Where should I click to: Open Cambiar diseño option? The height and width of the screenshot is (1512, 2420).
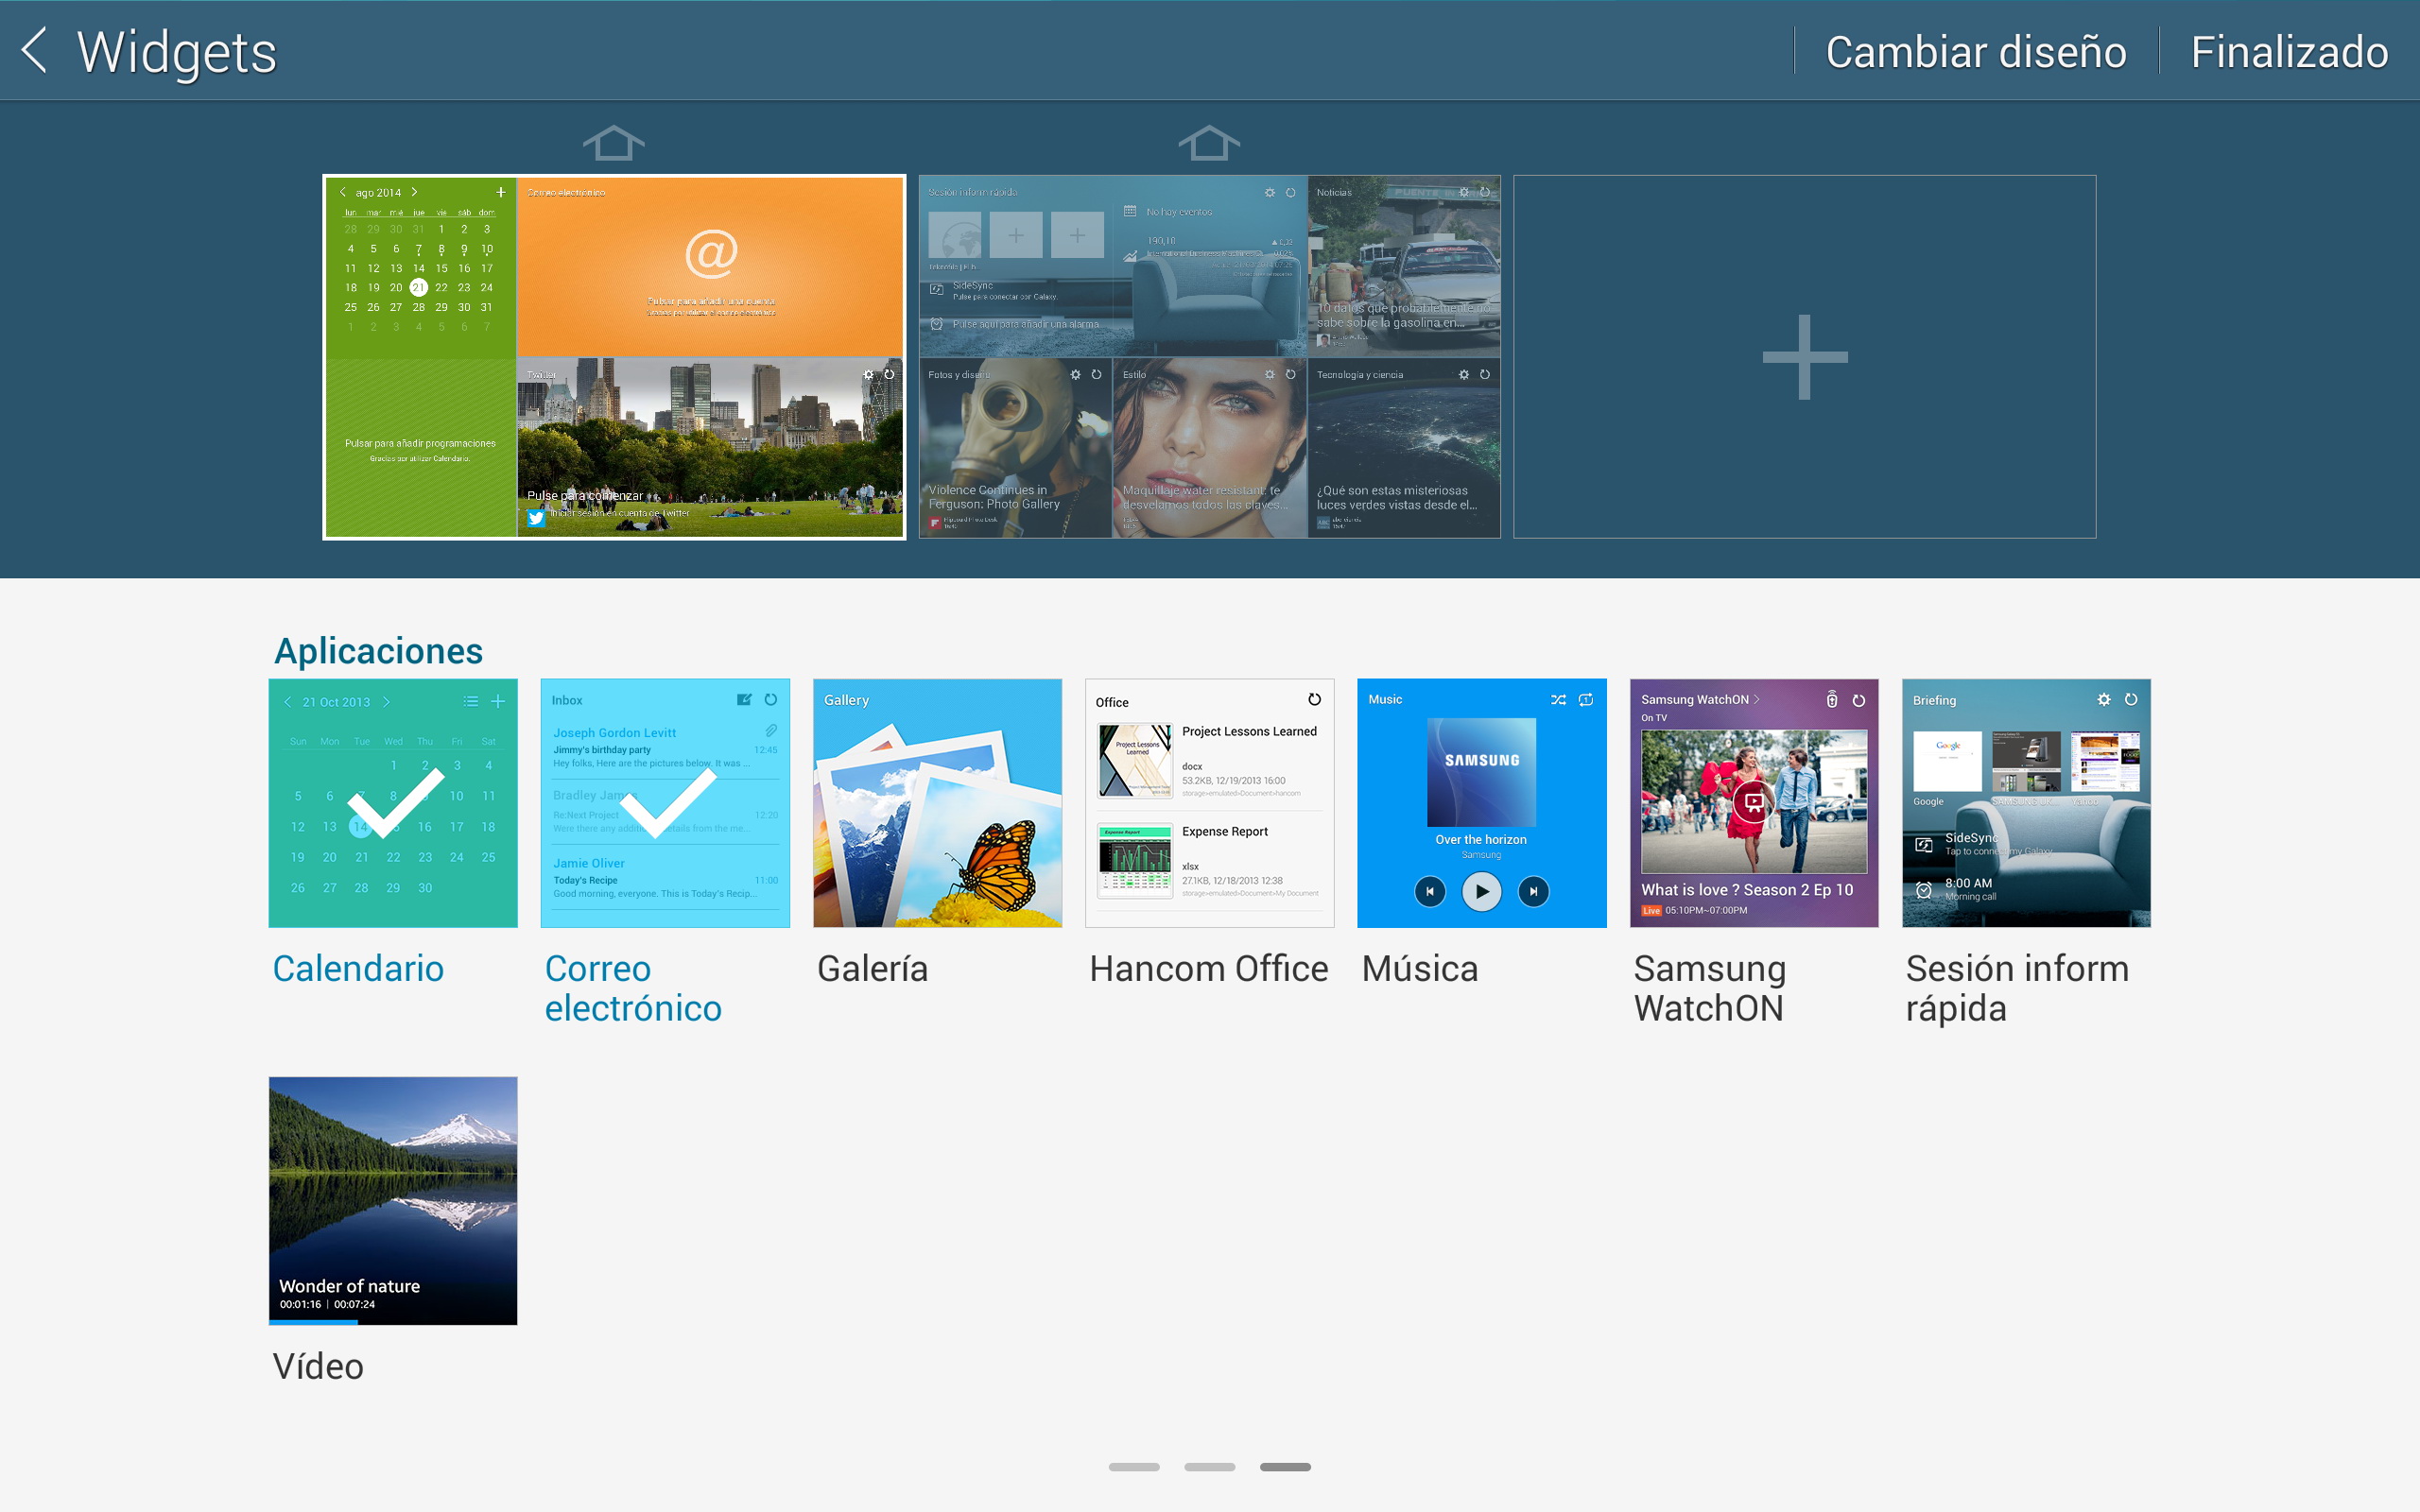point(1975,52)
